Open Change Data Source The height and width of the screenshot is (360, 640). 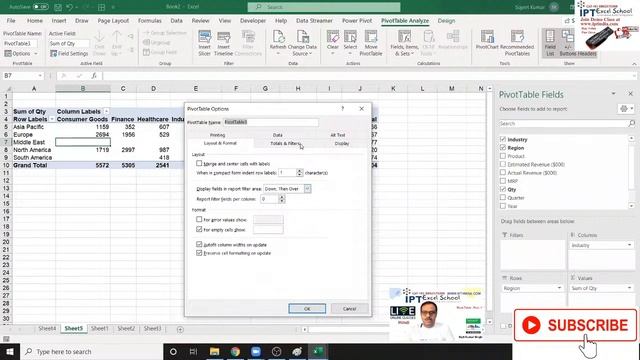302,42
